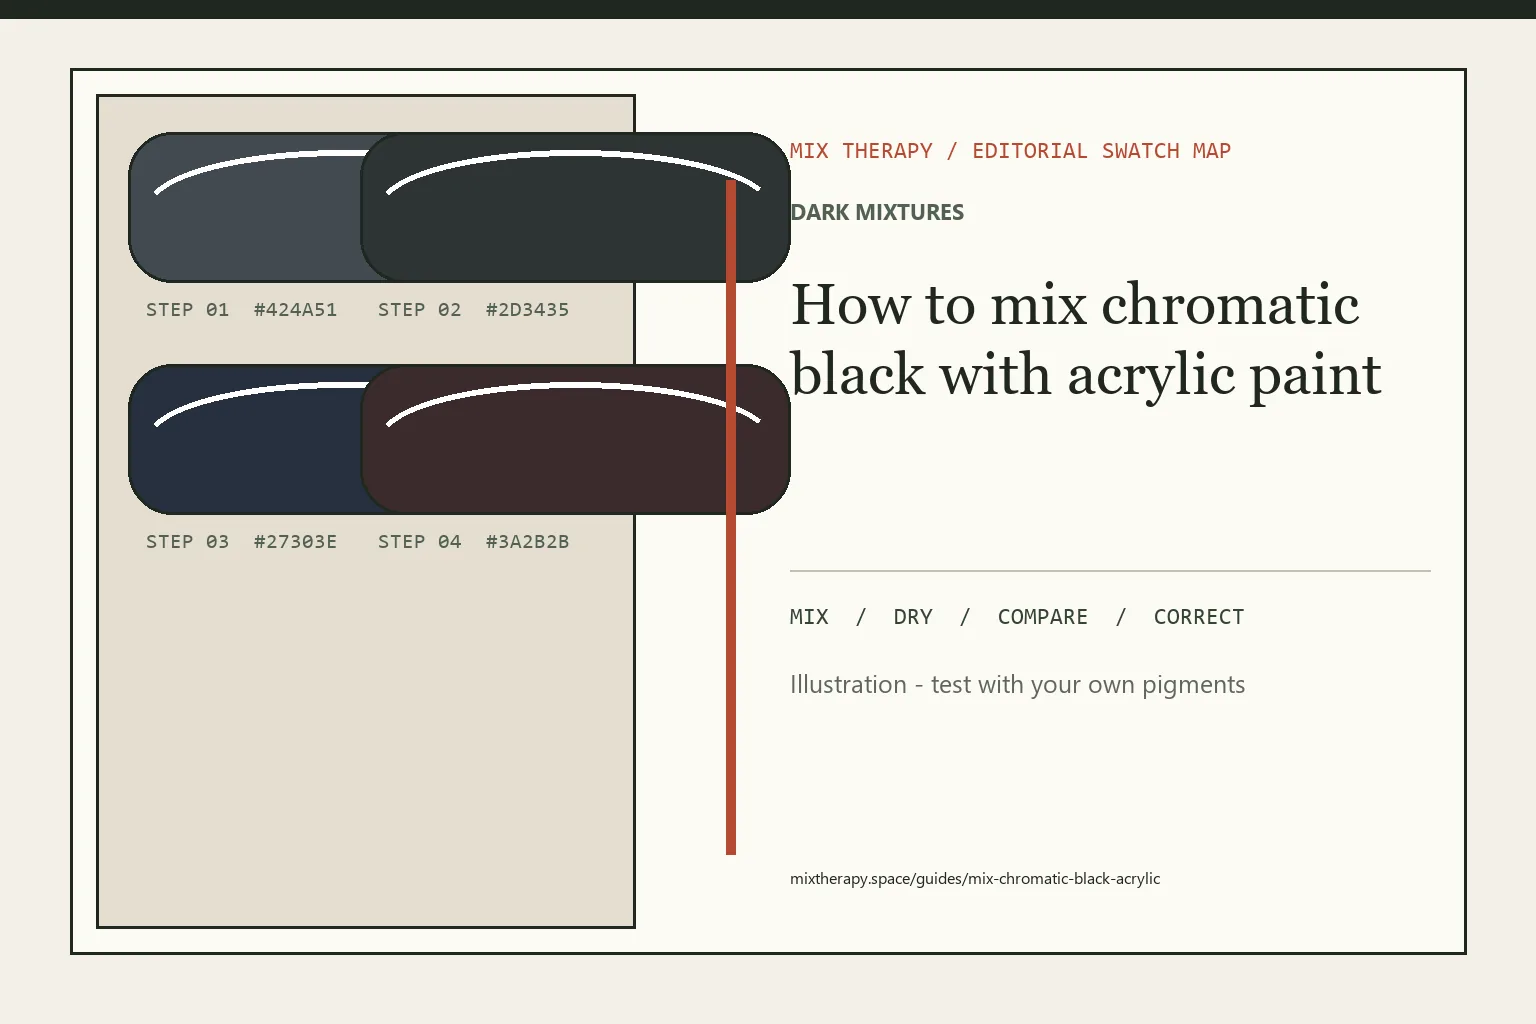Click the 'STEP 02 #2D3435' label
Screen dimensions: 1536x1024
473,310
